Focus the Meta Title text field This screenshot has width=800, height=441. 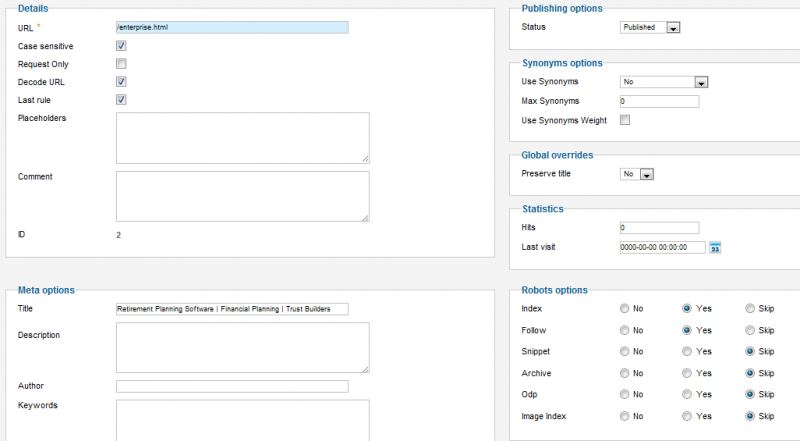[x=232, y=309]
